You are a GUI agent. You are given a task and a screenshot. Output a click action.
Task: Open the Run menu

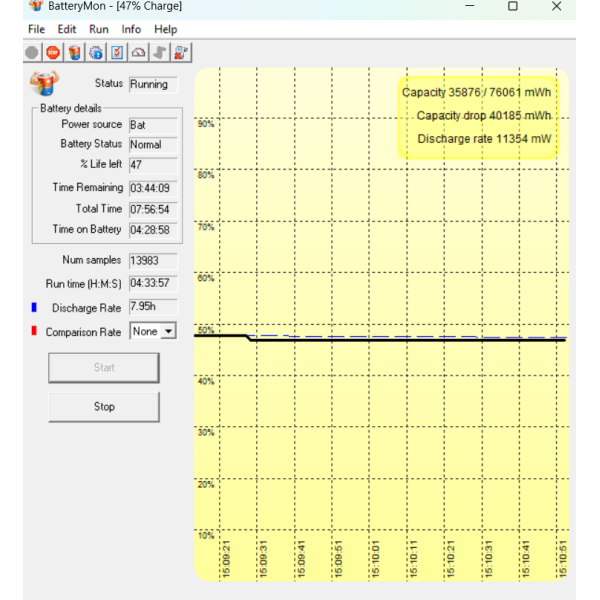(x=99, y=29)
